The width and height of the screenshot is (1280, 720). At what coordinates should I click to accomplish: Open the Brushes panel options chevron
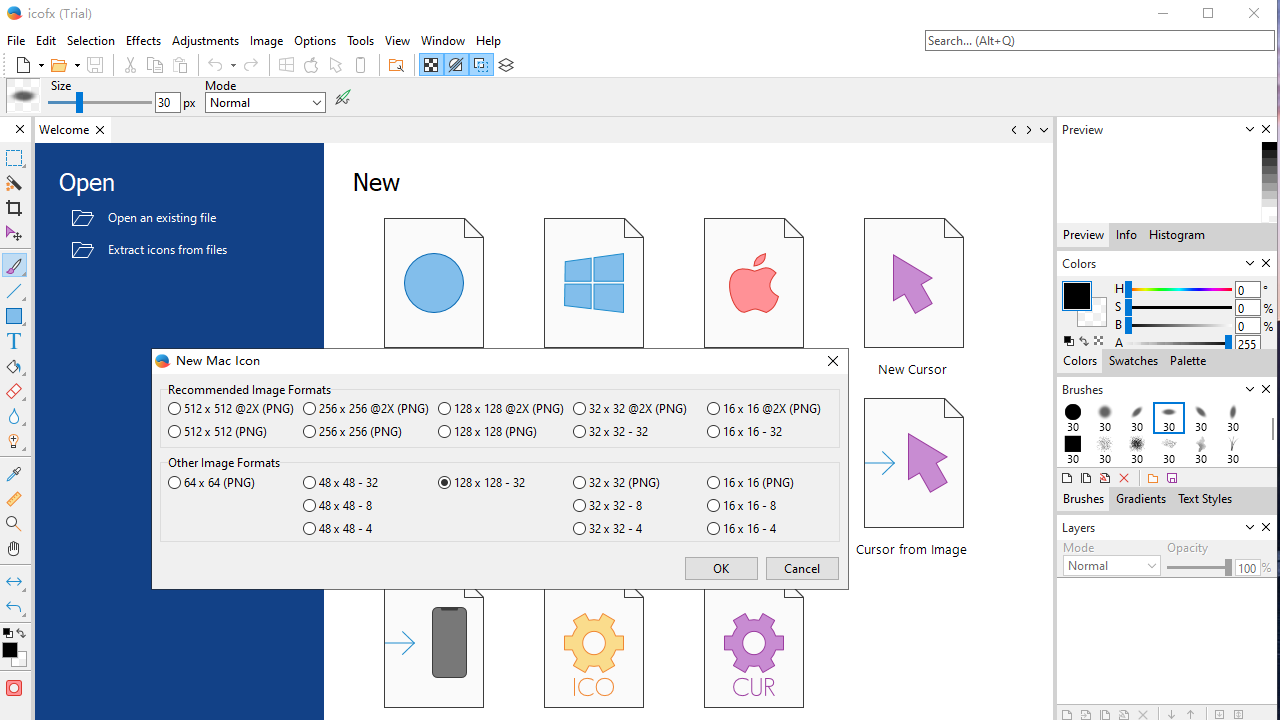[1249, 389]
